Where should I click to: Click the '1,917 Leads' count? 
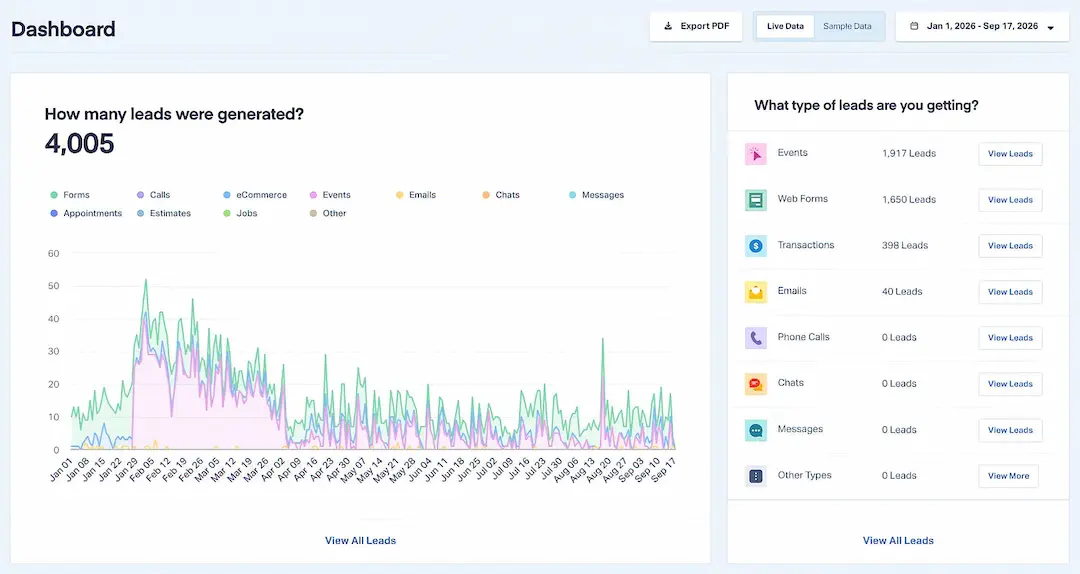point(908,154)
